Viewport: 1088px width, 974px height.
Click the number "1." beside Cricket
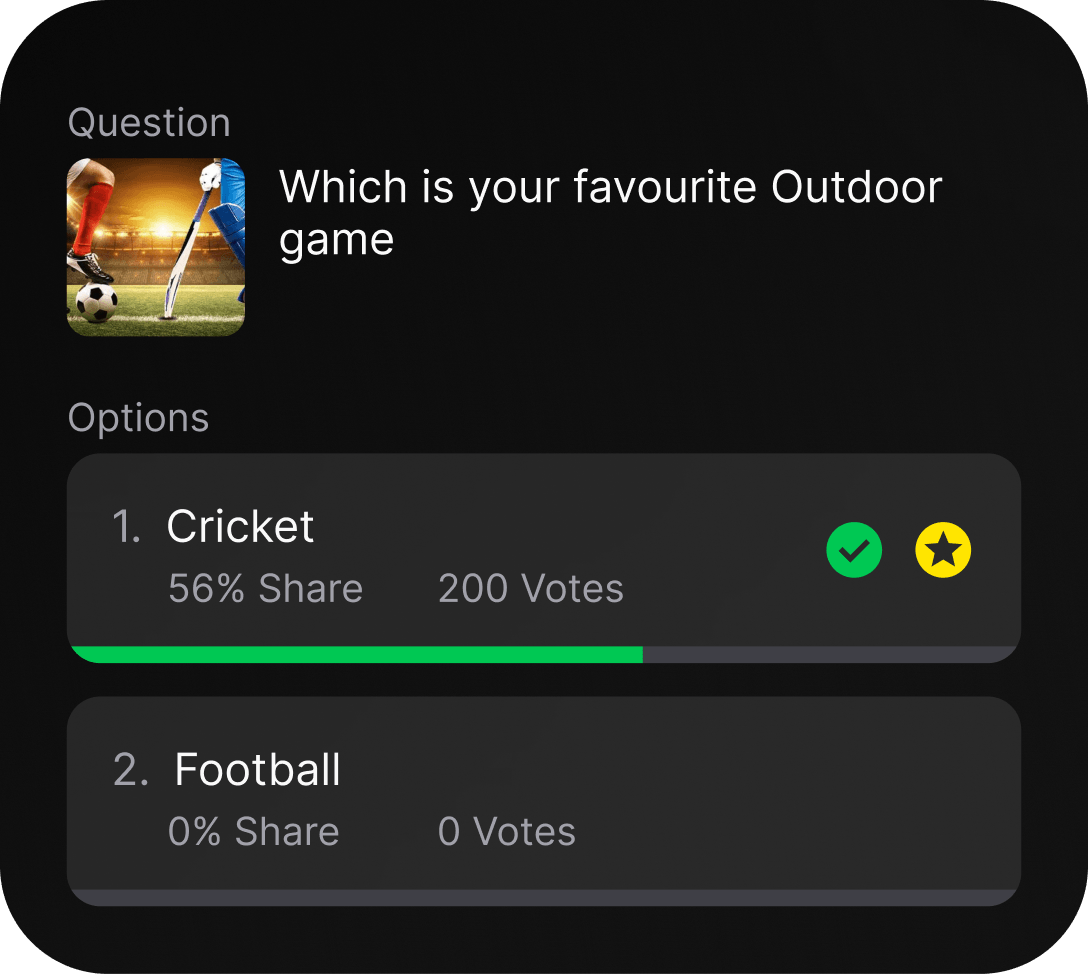click(127, 527)
